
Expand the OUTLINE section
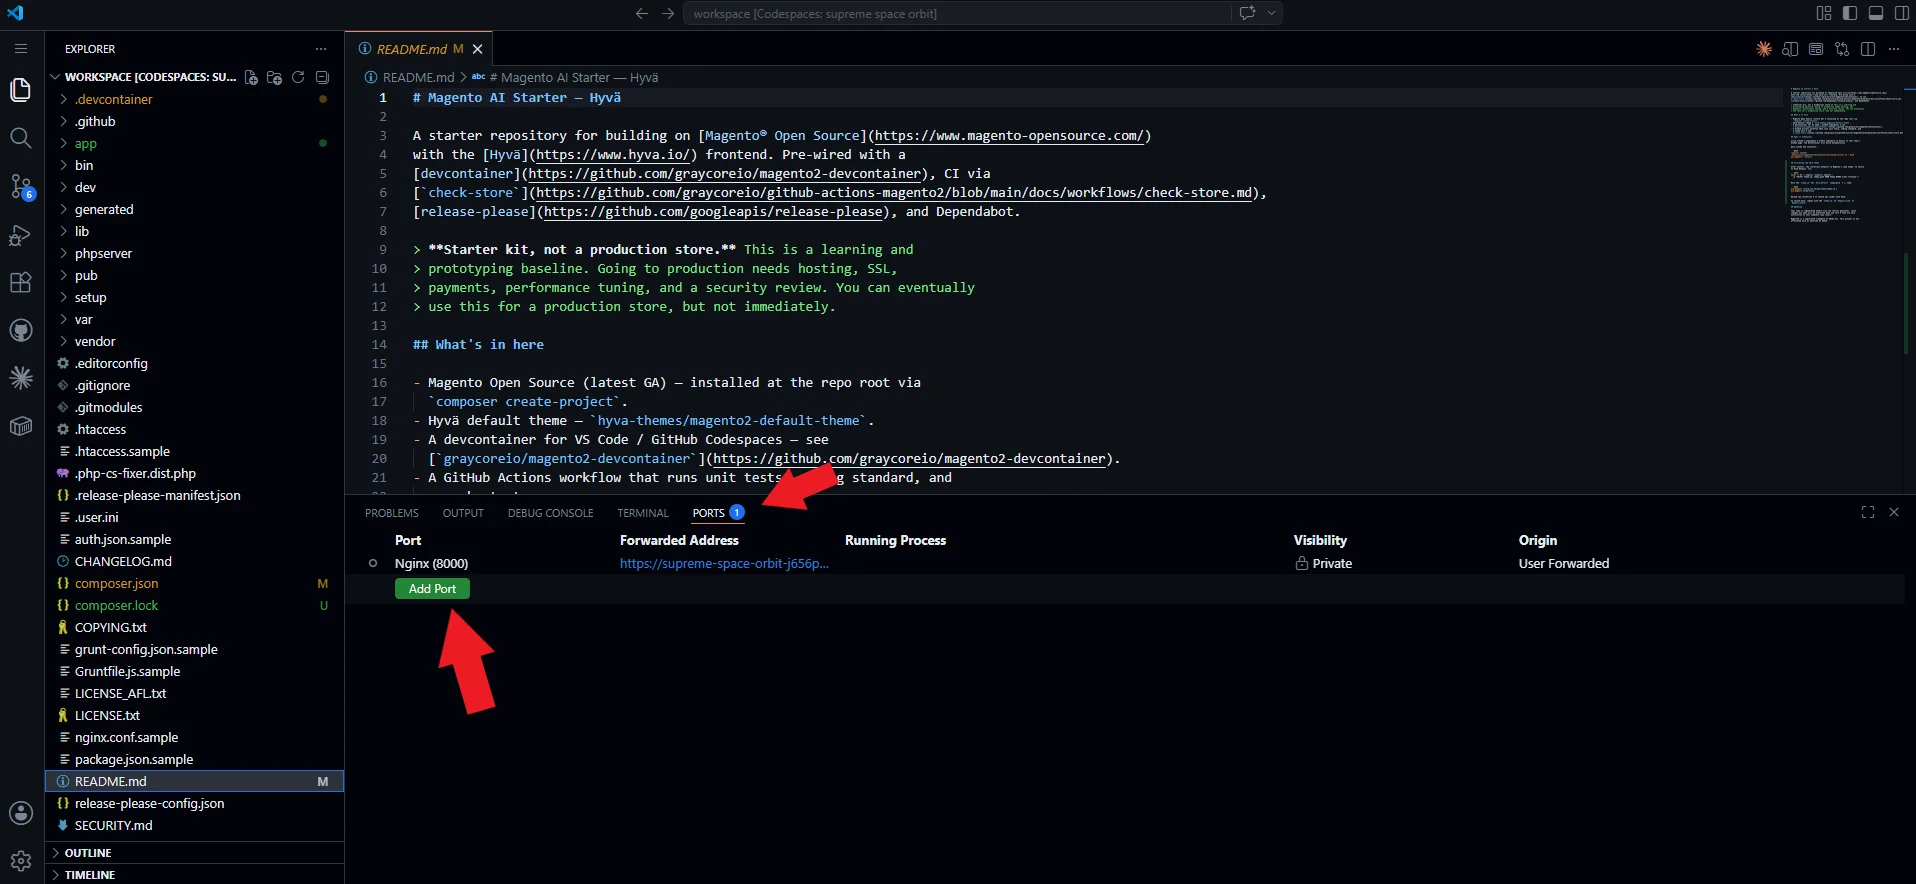click(195, 853)
